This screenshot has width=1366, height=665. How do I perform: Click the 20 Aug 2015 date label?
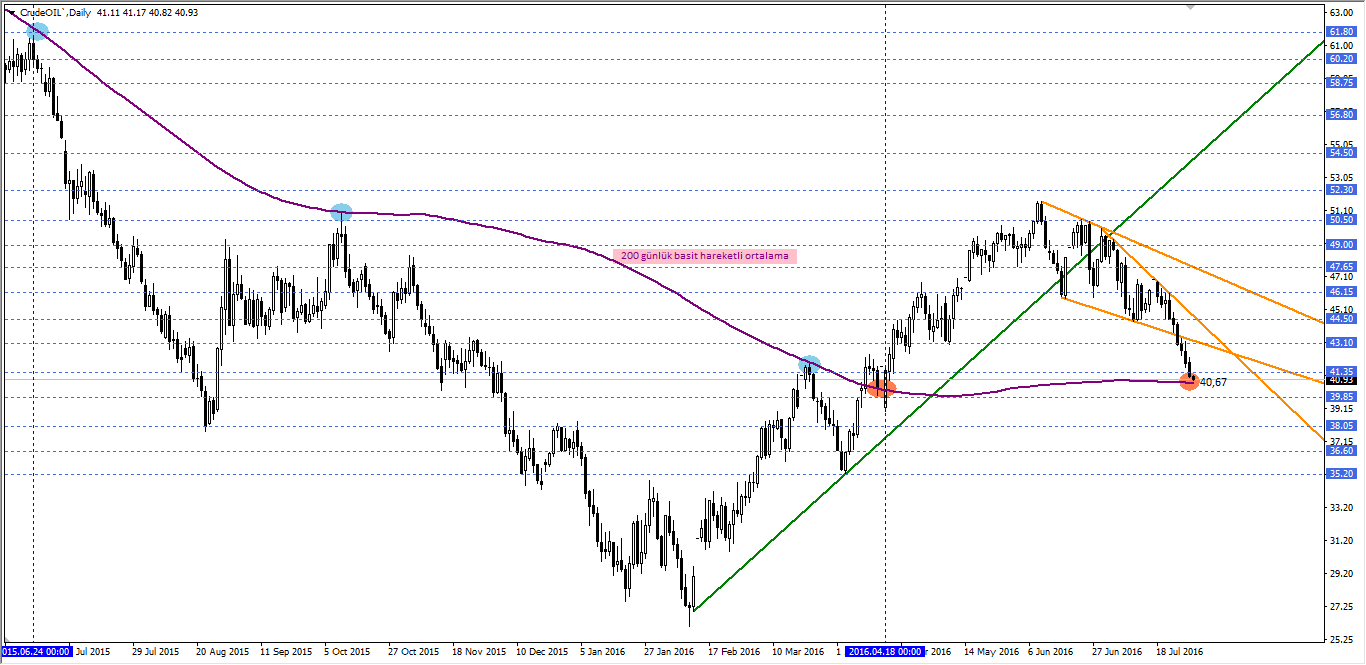click(x=223, y=651)
